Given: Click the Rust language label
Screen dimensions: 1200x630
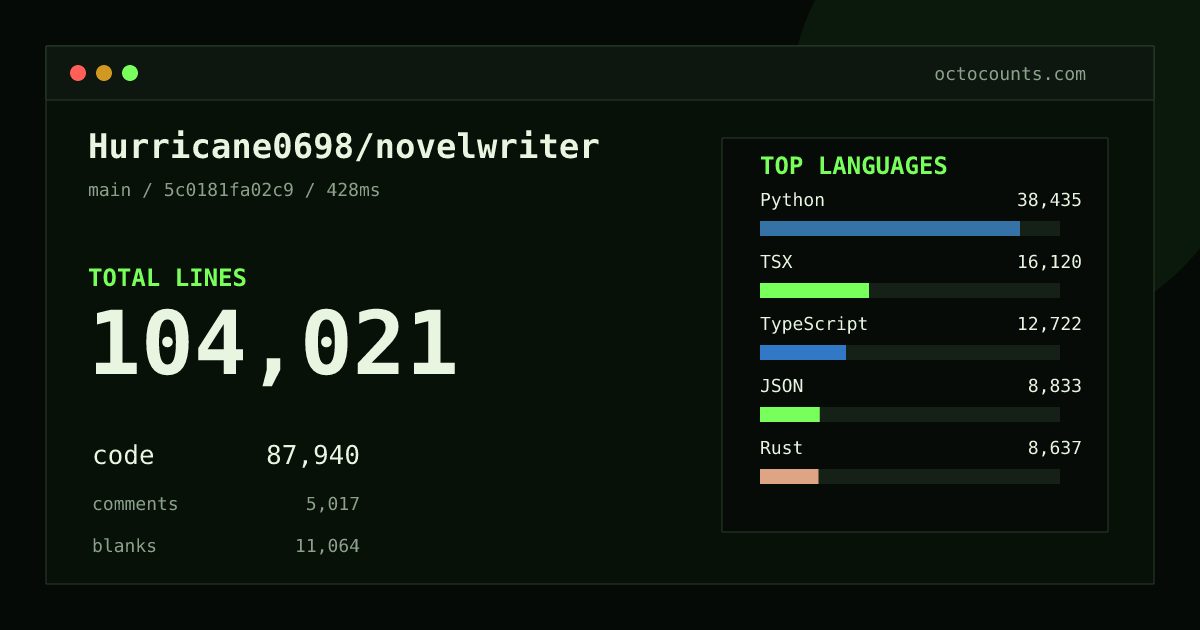Looking at the screenshot, I should tap(781, 448).
